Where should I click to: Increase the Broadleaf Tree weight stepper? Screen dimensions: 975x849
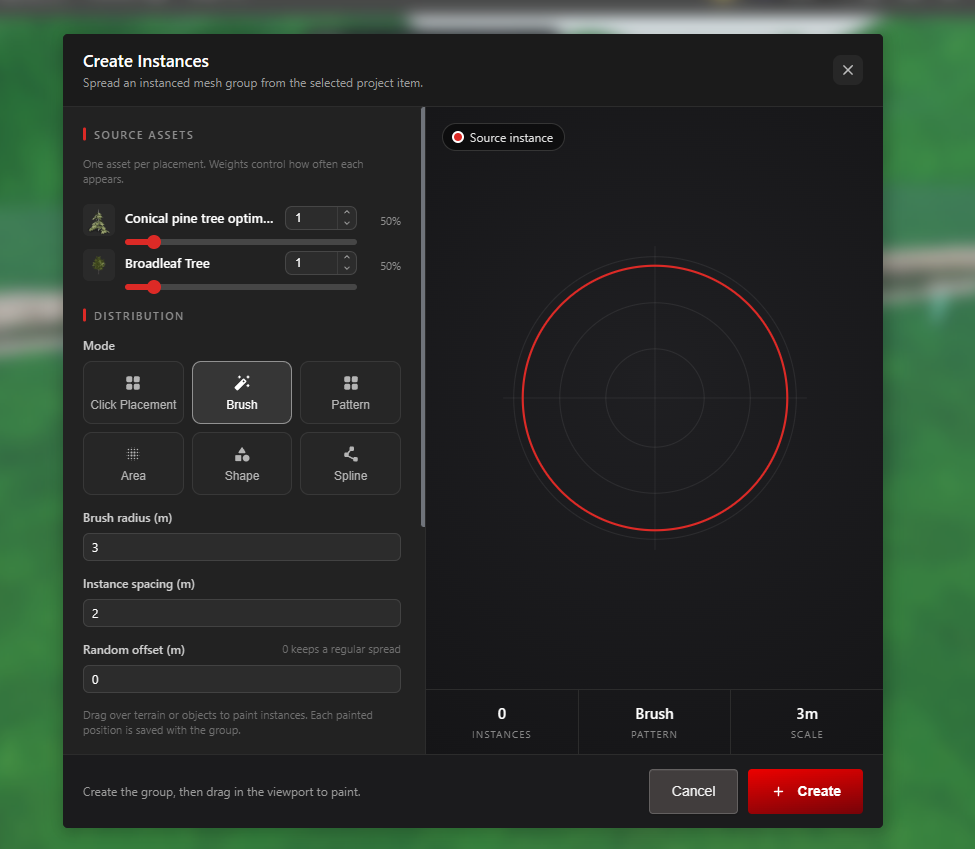tap(347, 257)
